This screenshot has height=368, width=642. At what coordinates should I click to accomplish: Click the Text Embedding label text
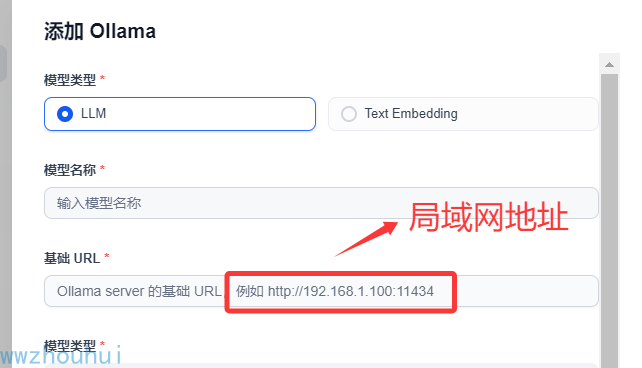pos(411,113)
